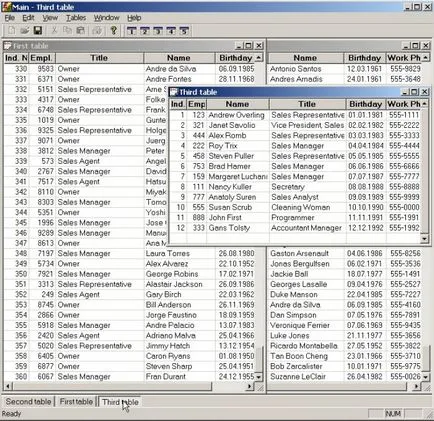Click the Save floppy disk icon
The width and height of the screenshot is (434, 421).
pyautogui.click(x=38, y=31)
